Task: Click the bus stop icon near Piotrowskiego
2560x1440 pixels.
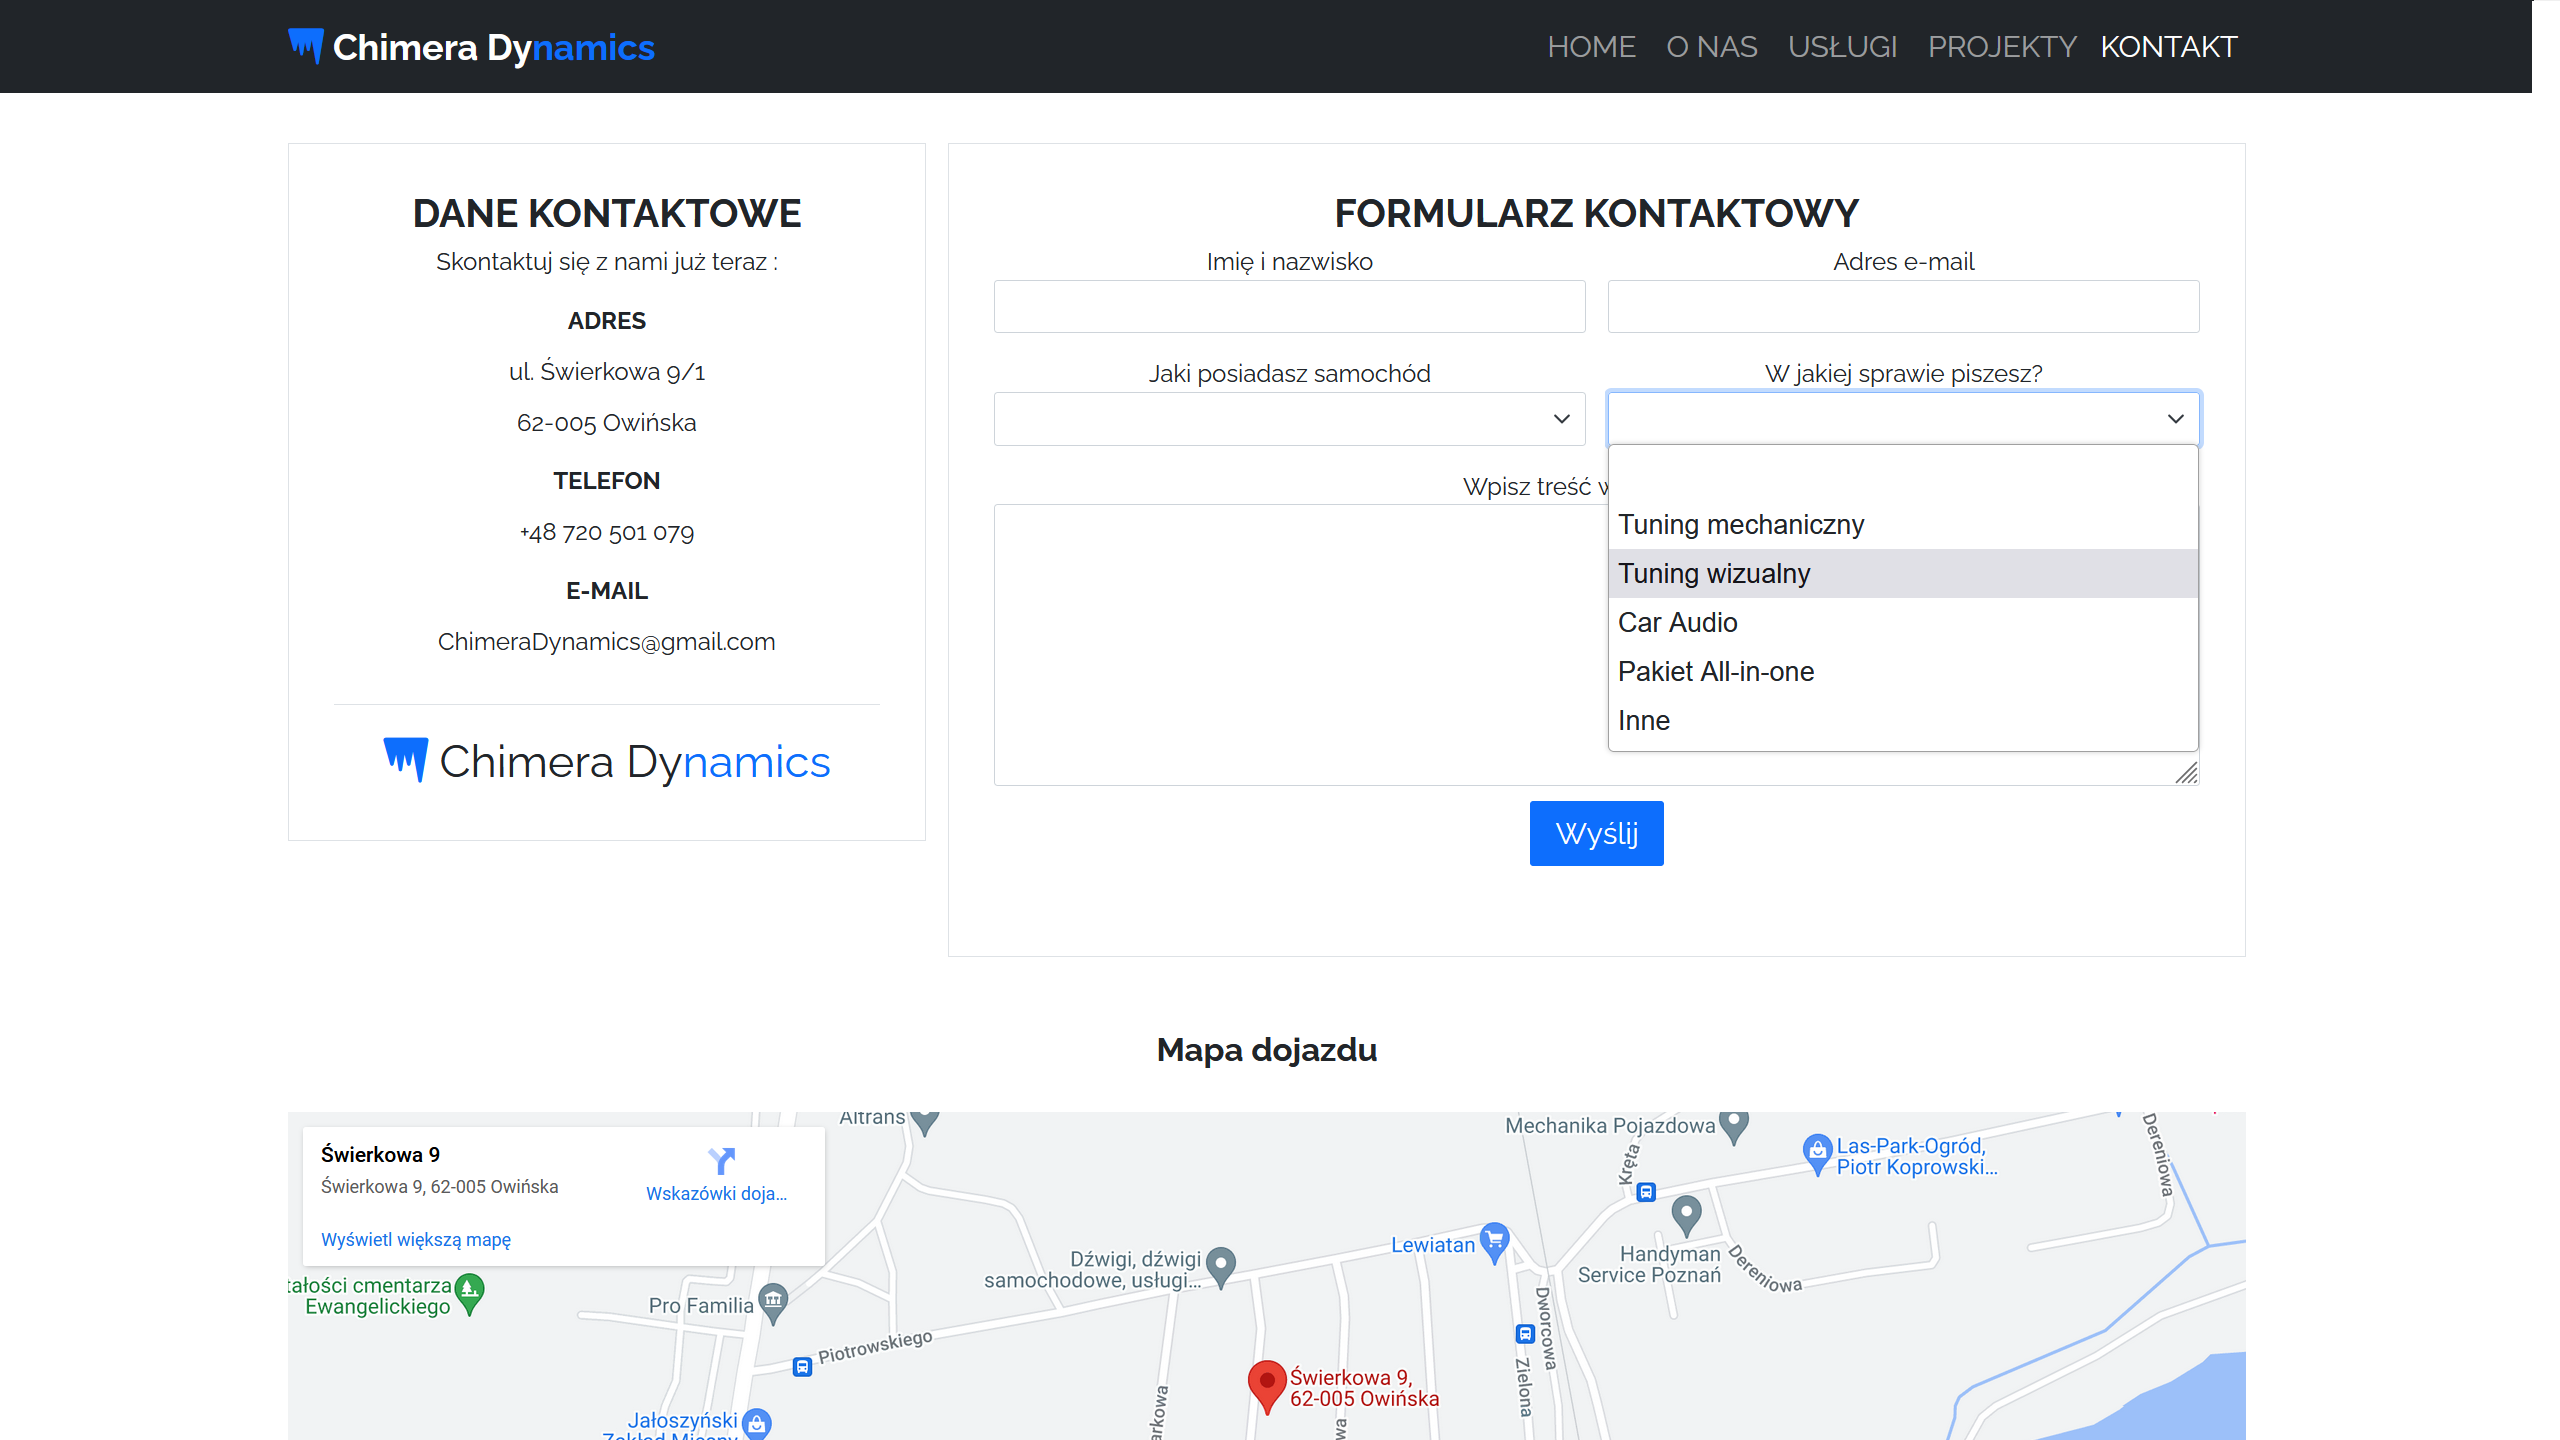Action: tap(802, 1366)
